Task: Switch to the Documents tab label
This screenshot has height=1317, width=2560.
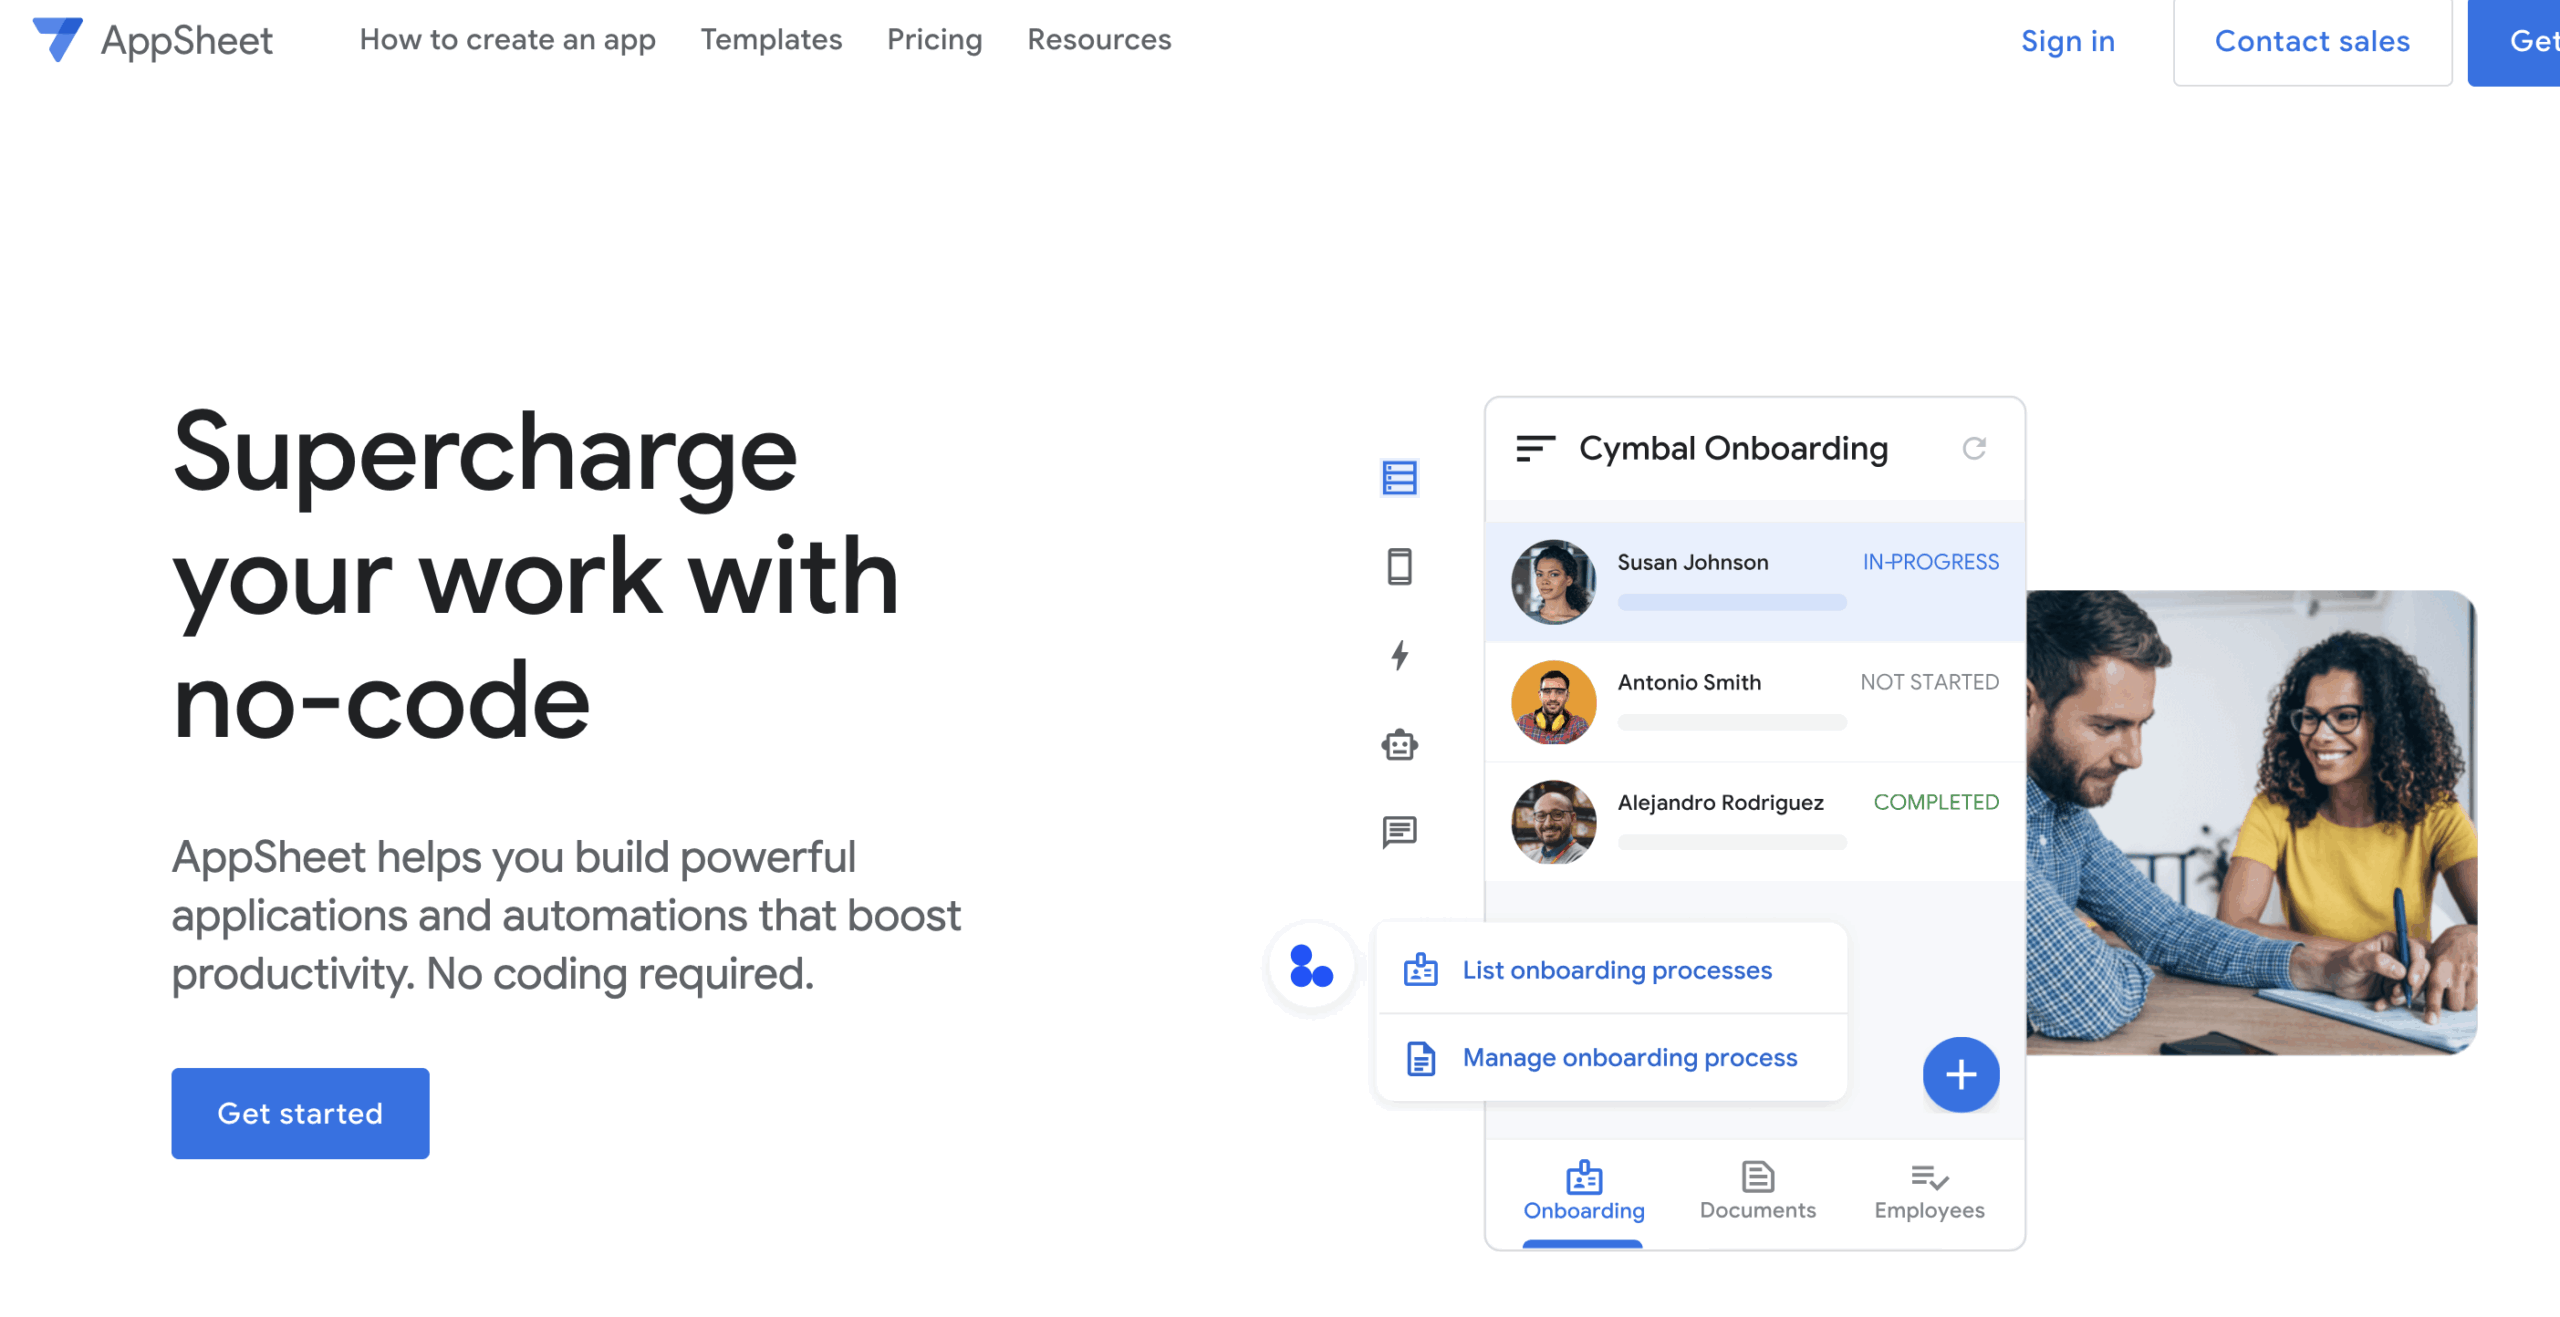Action: (x=1757, y=1210)
